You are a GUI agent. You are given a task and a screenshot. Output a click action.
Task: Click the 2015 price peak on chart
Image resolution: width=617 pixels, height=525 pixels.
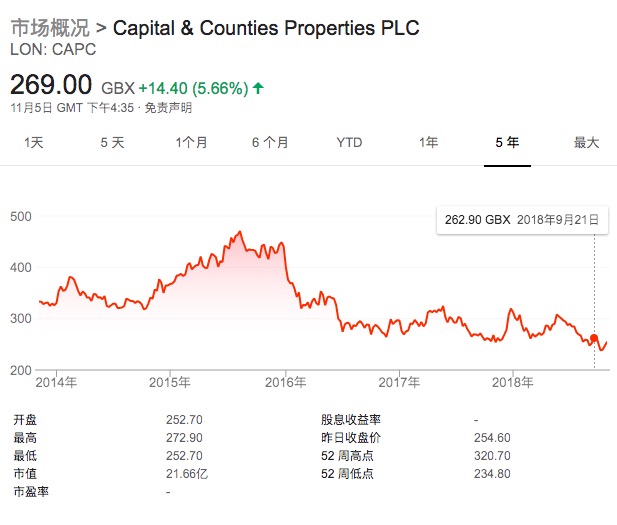(240, 233)
